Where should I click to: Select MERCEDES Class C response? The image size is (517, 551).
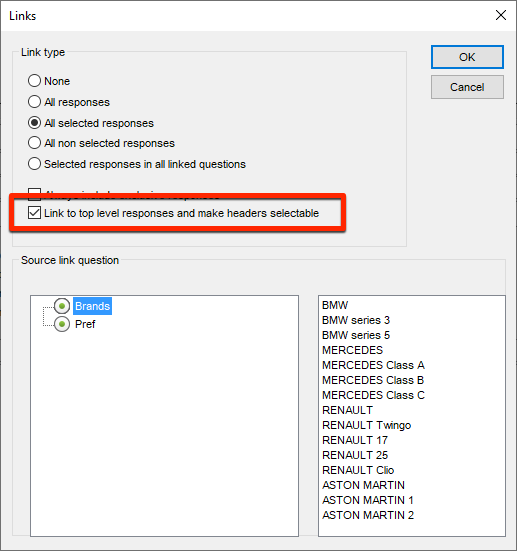[373, 395]
